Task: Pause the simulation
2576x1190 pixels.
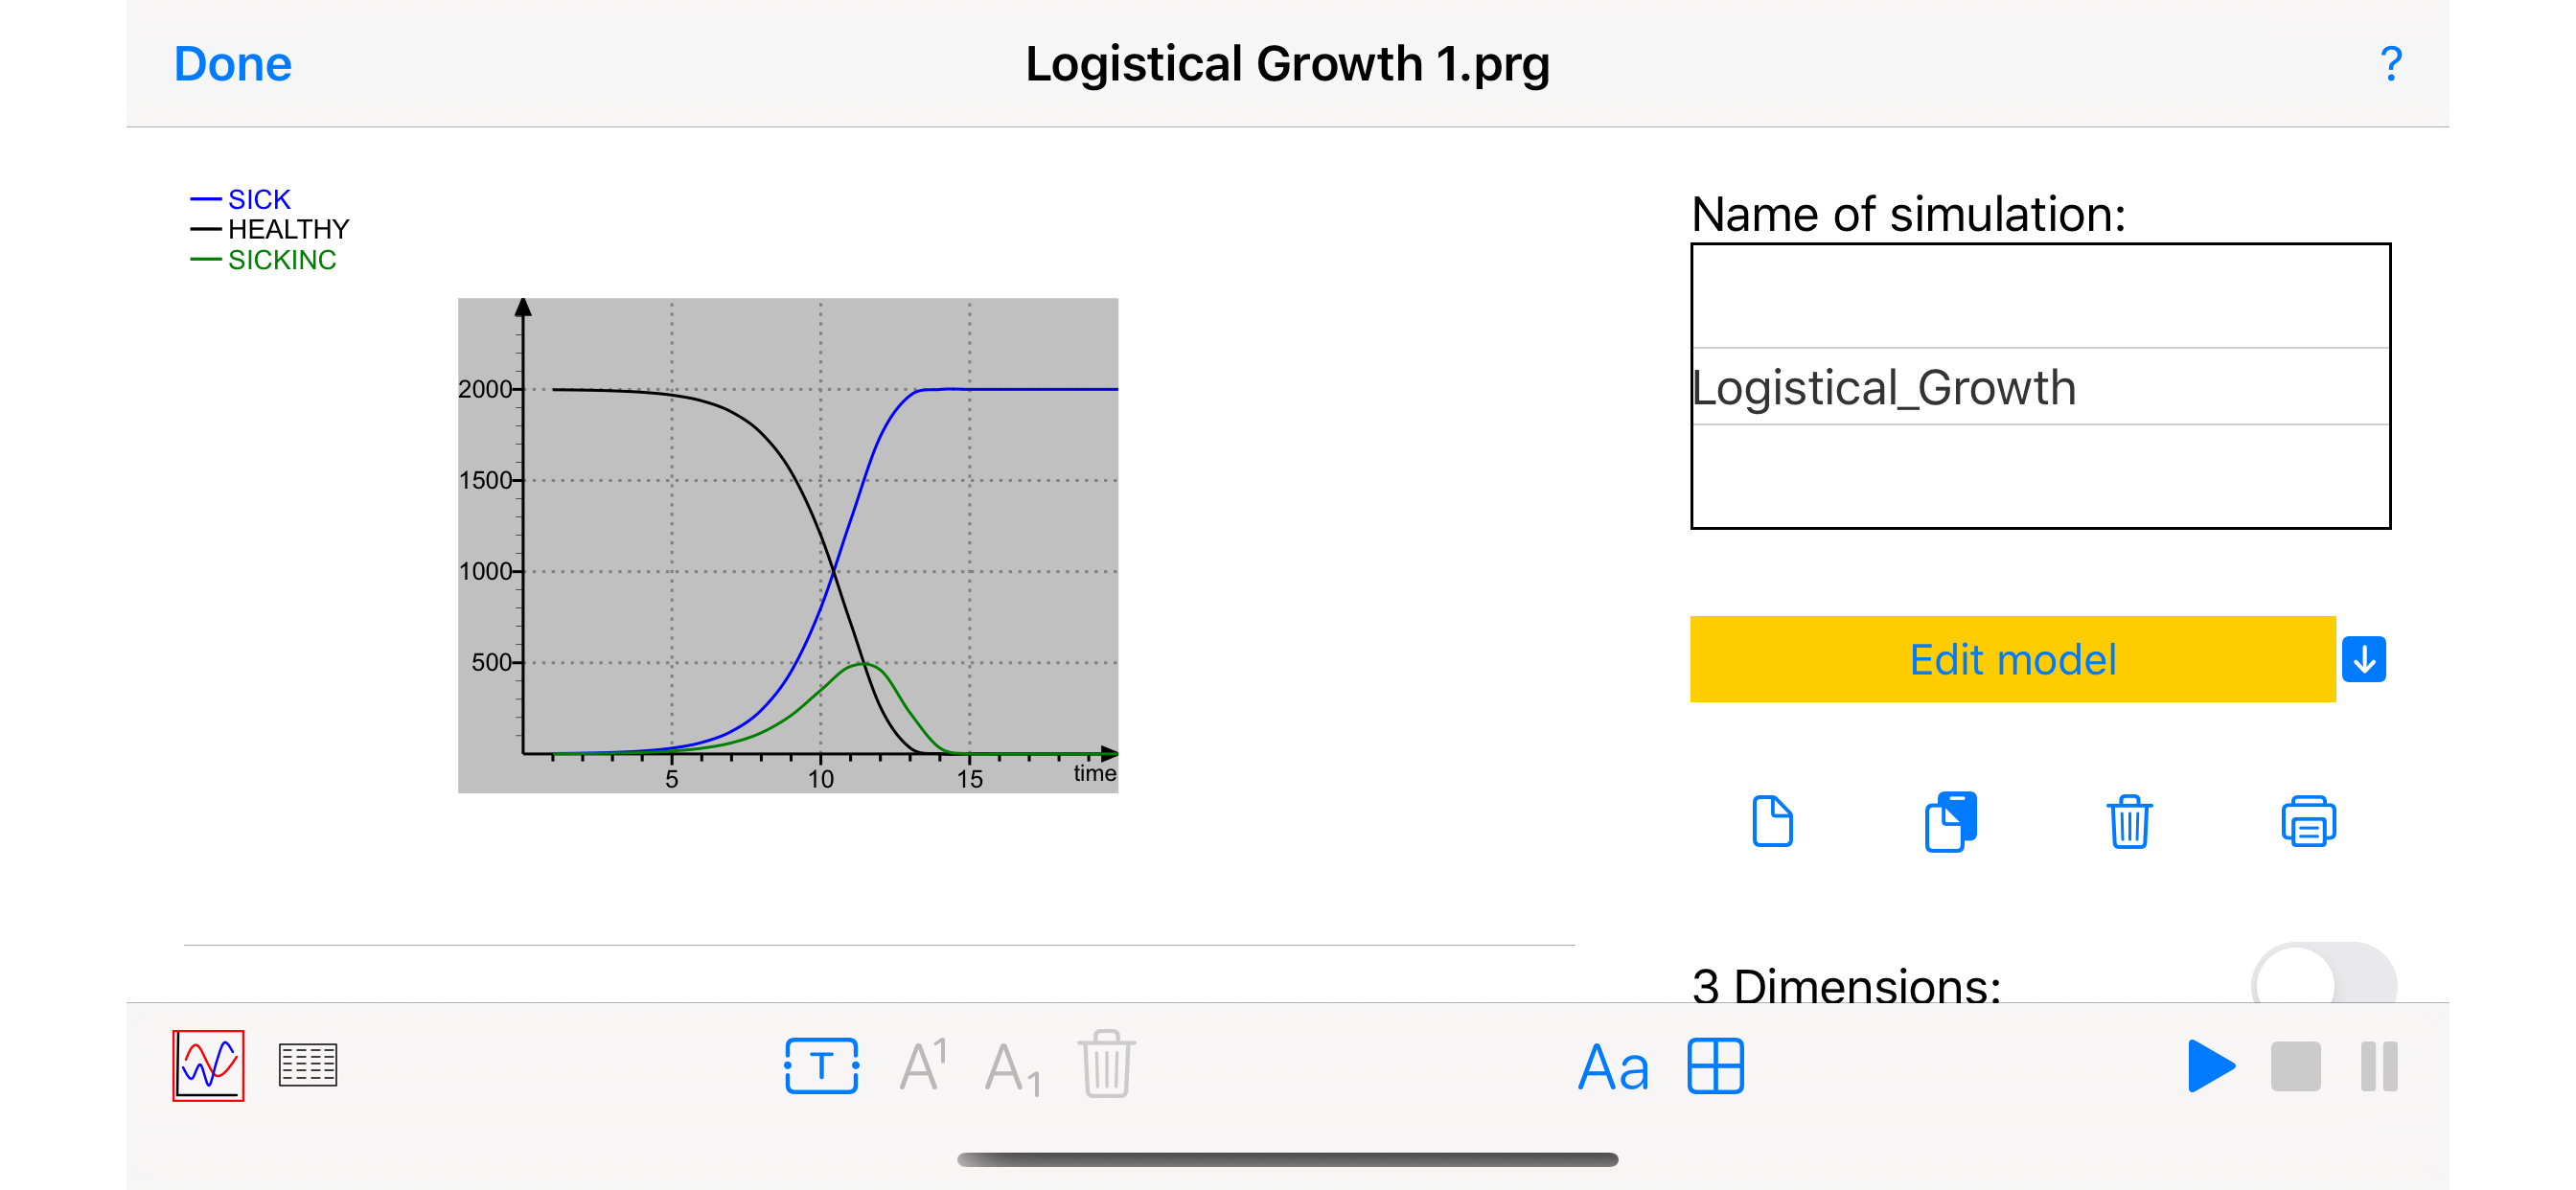Action: coord(2379,1066)
